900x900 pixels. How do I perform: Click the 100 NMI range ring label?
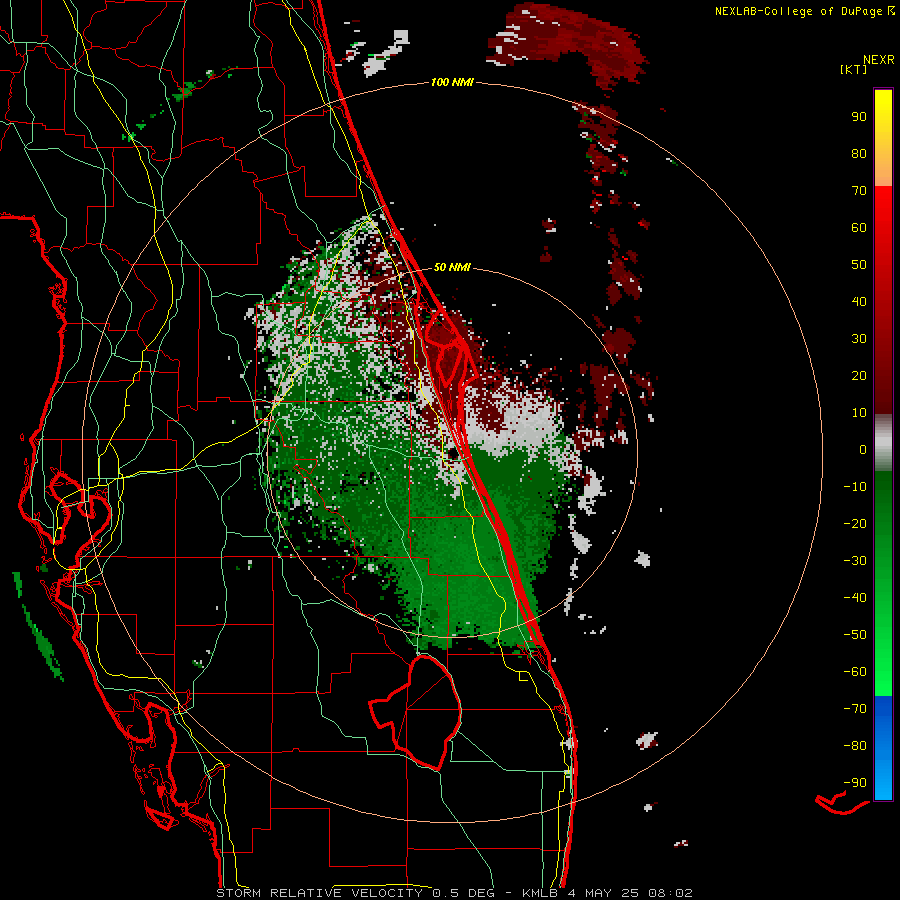[x=452, y=83]
